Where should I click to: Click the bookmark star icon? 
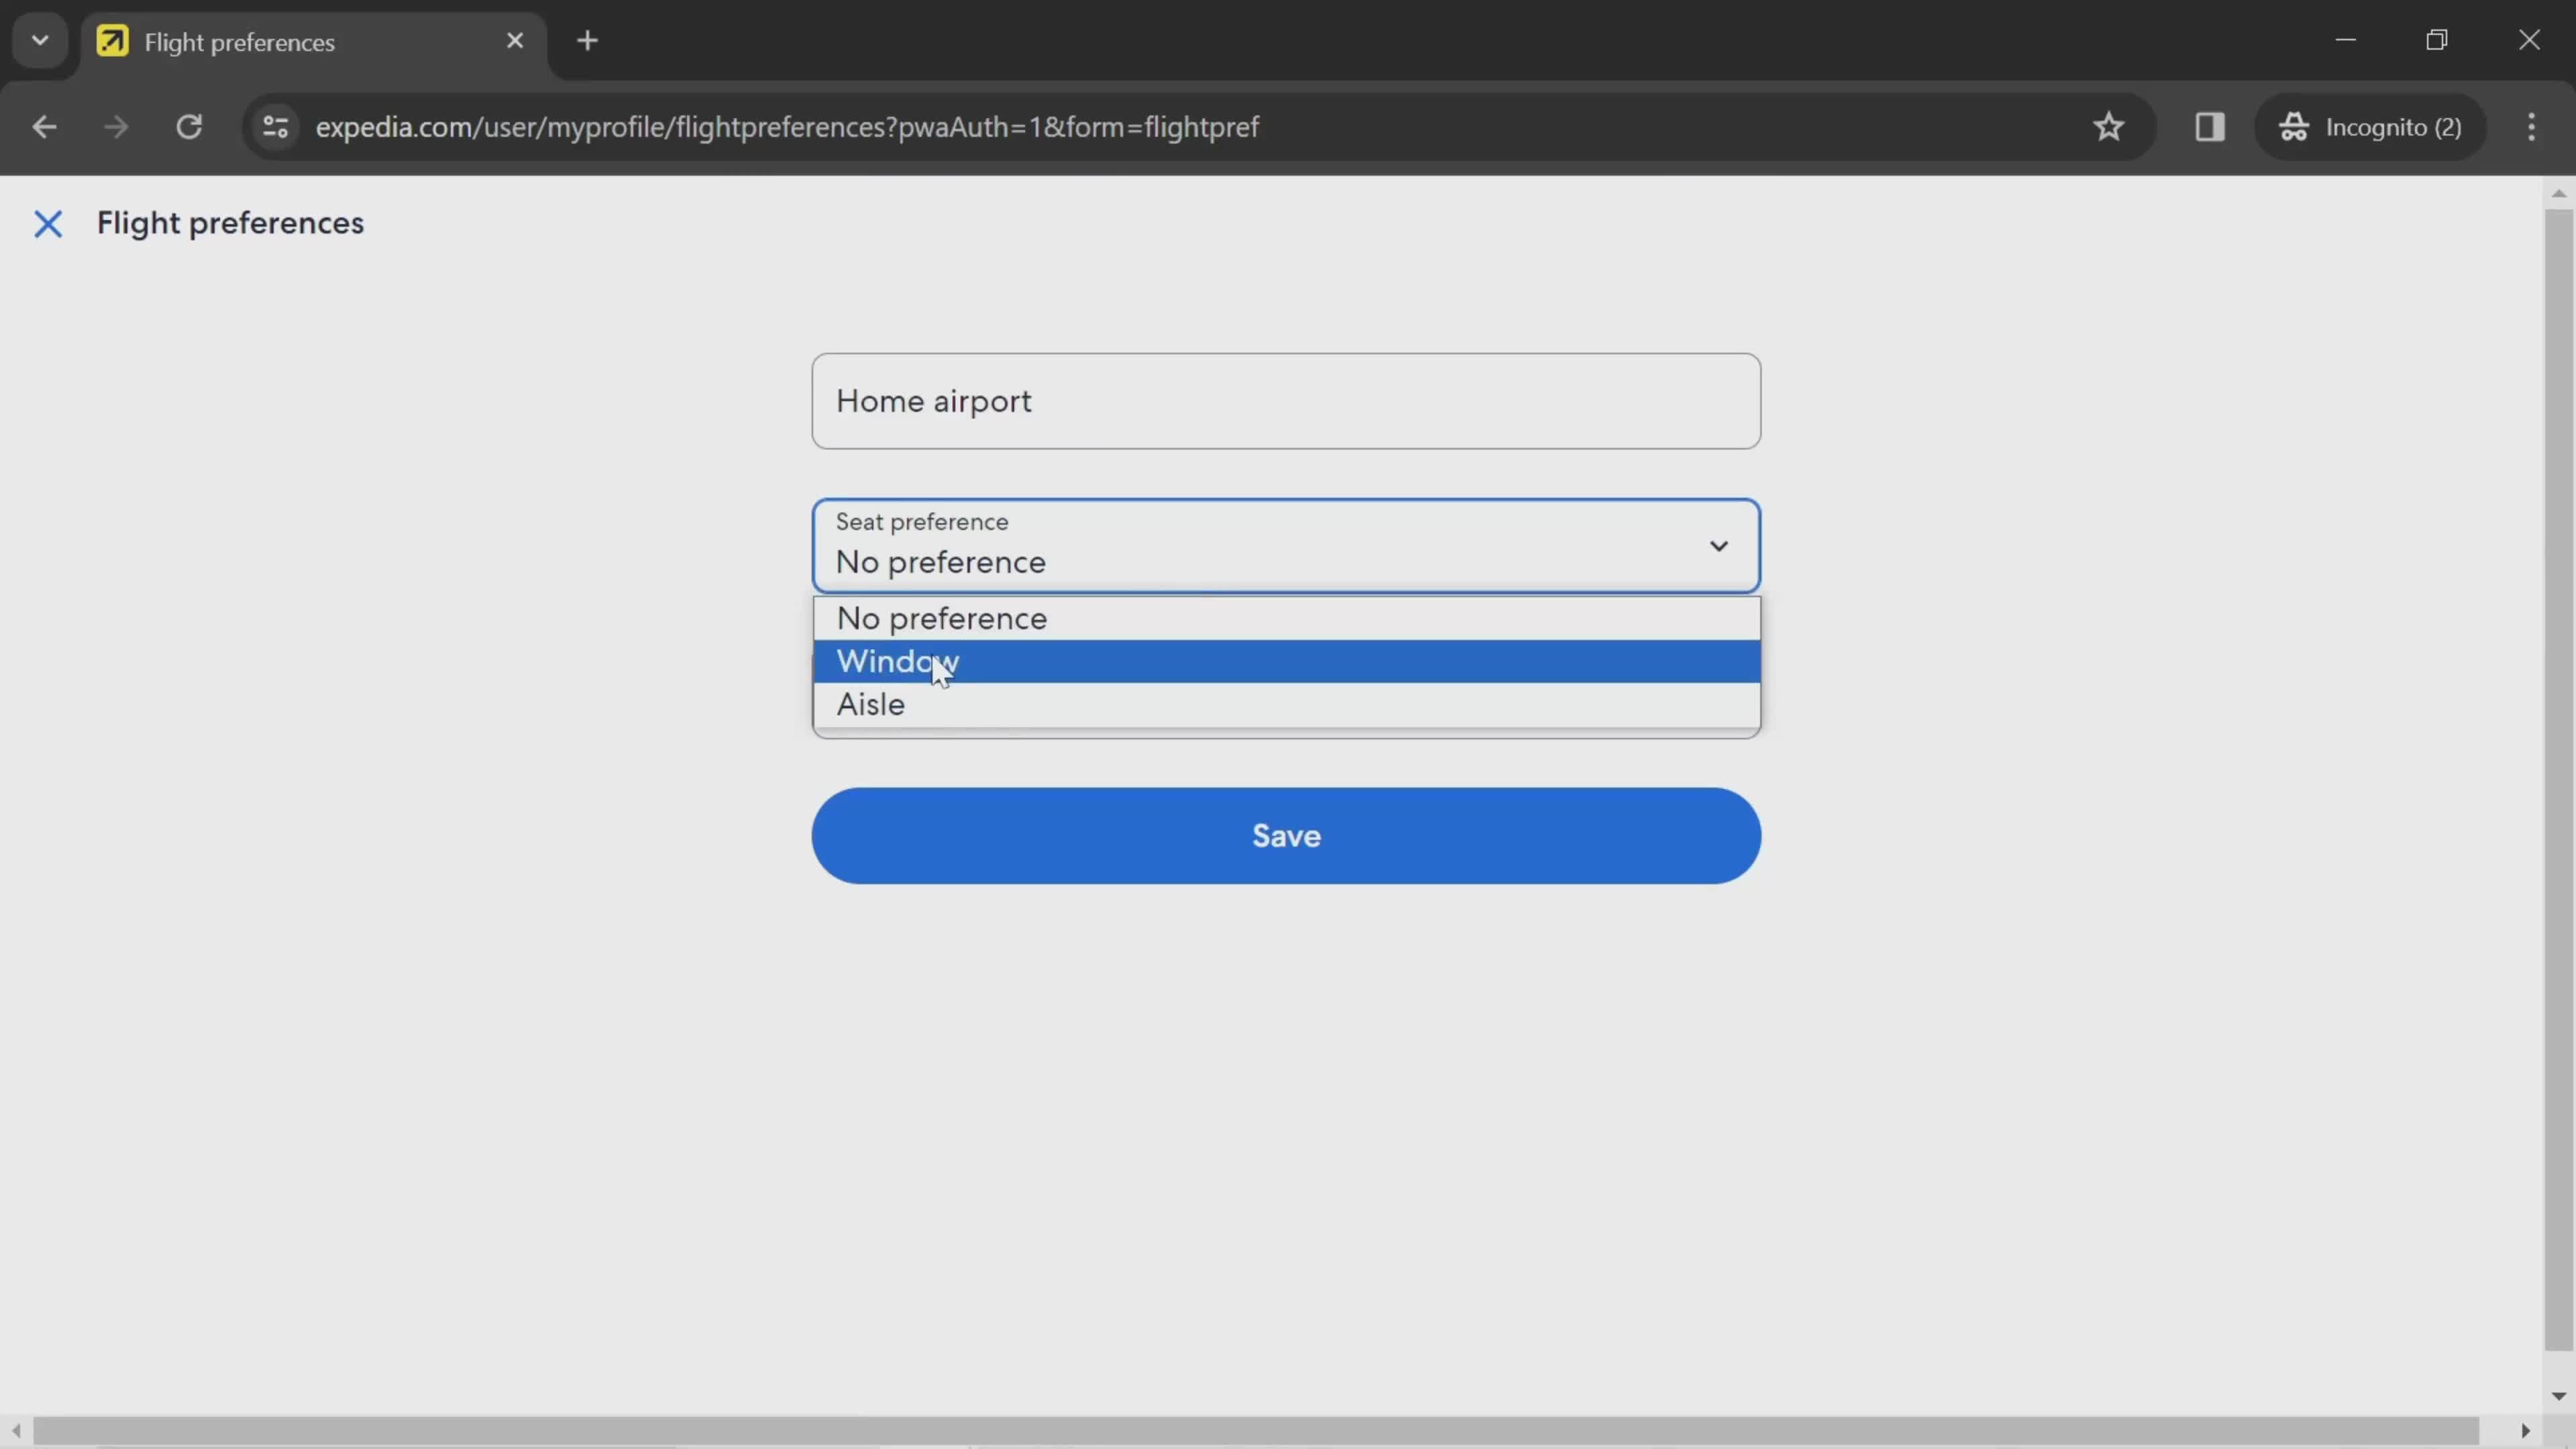[x=2109, y=125]
